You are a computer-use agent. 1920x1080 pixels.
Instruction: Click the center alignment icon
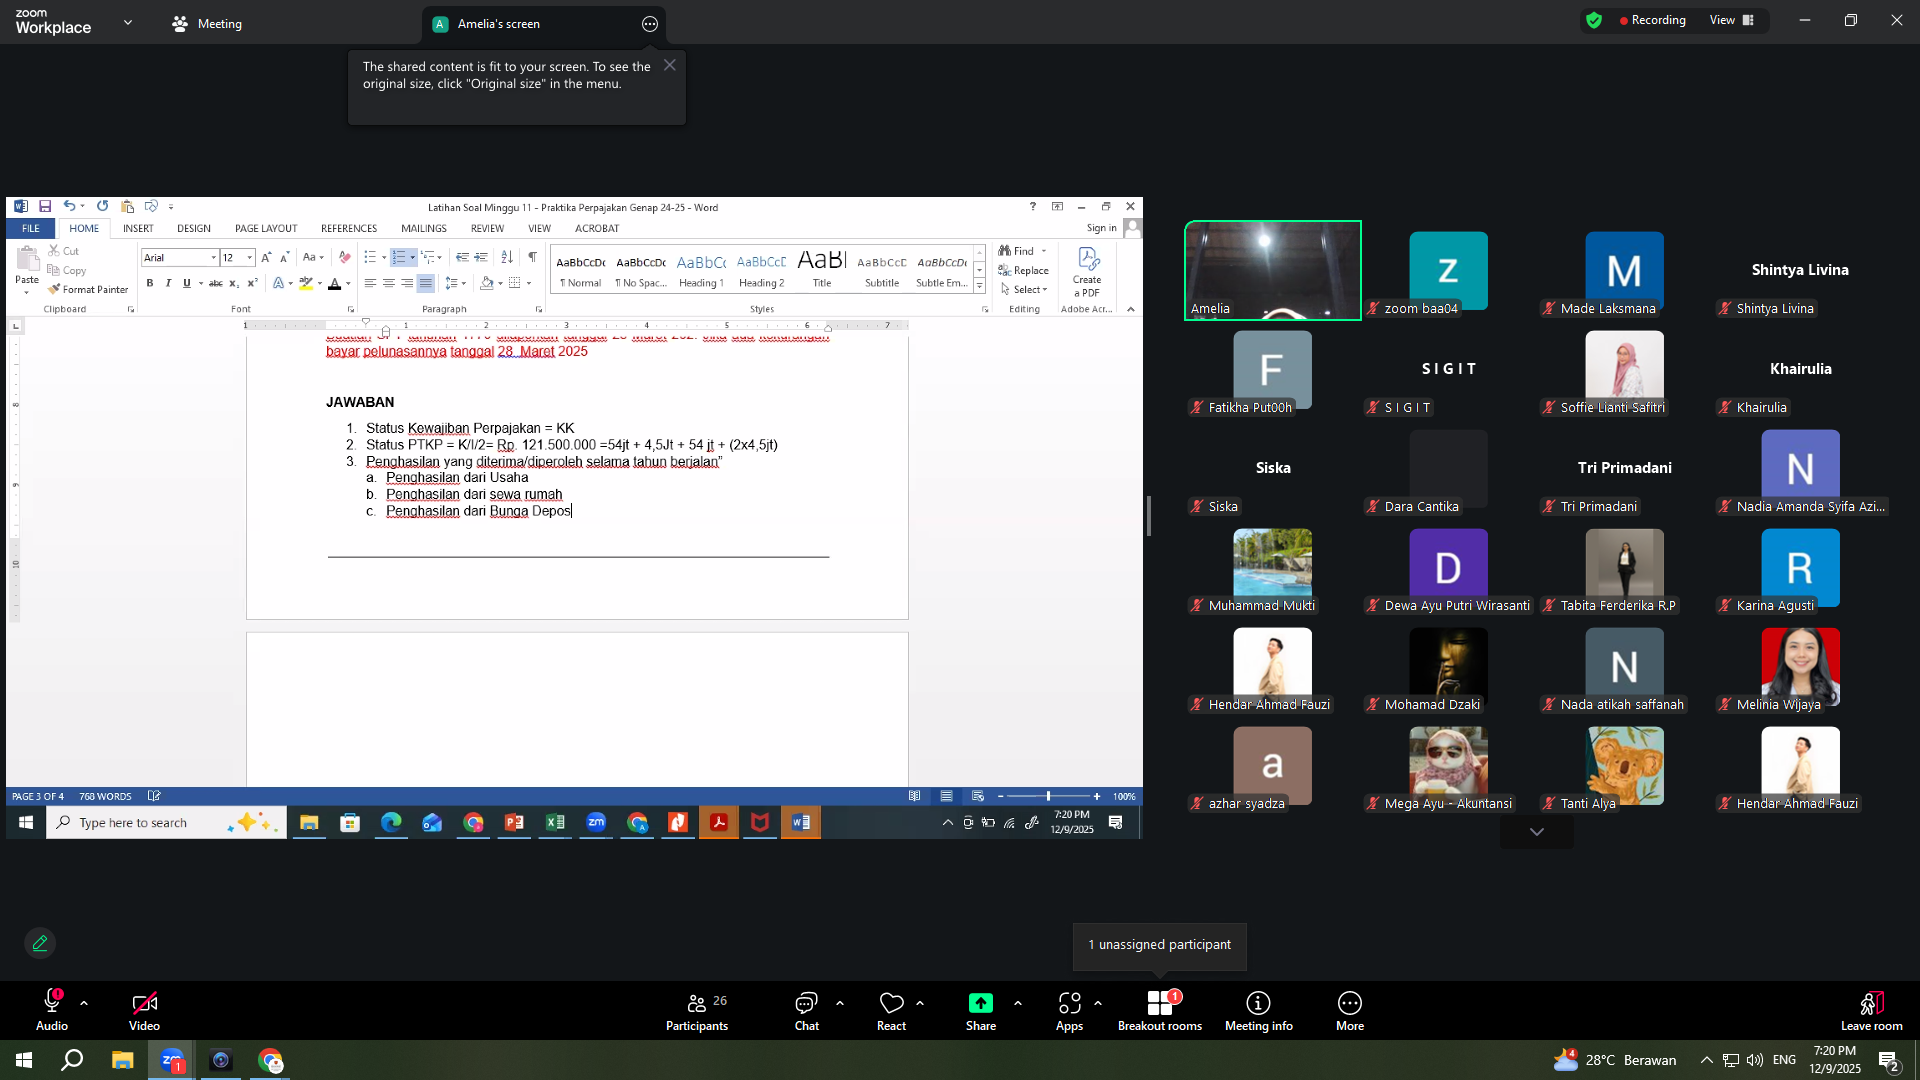click(388, 284)
